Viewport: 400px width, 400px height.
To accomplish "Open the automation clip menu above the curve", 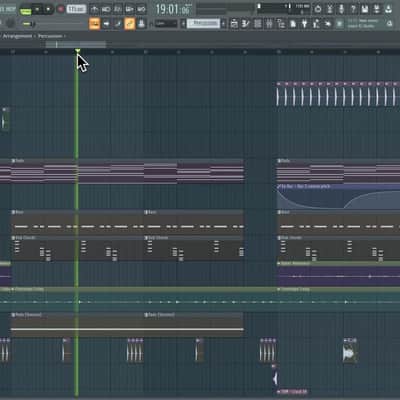I will point(279,187).
